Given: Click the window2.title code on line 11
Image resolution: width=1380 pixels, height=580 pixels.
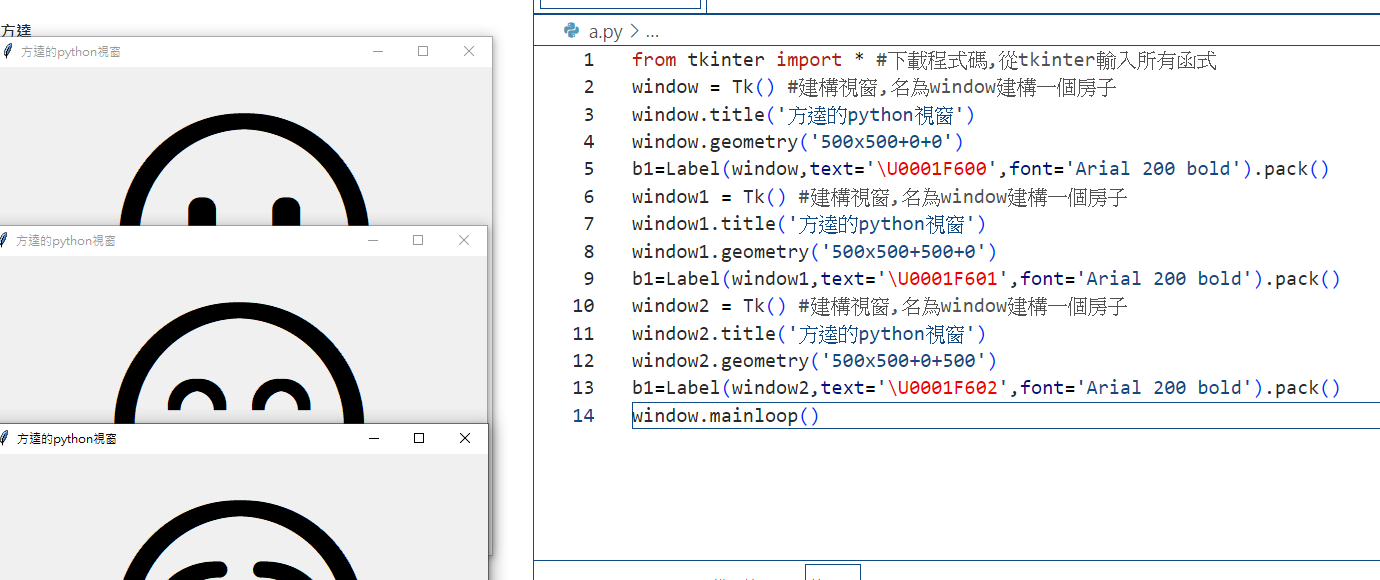Looking at the screenshot, I should tap(809, 333).
